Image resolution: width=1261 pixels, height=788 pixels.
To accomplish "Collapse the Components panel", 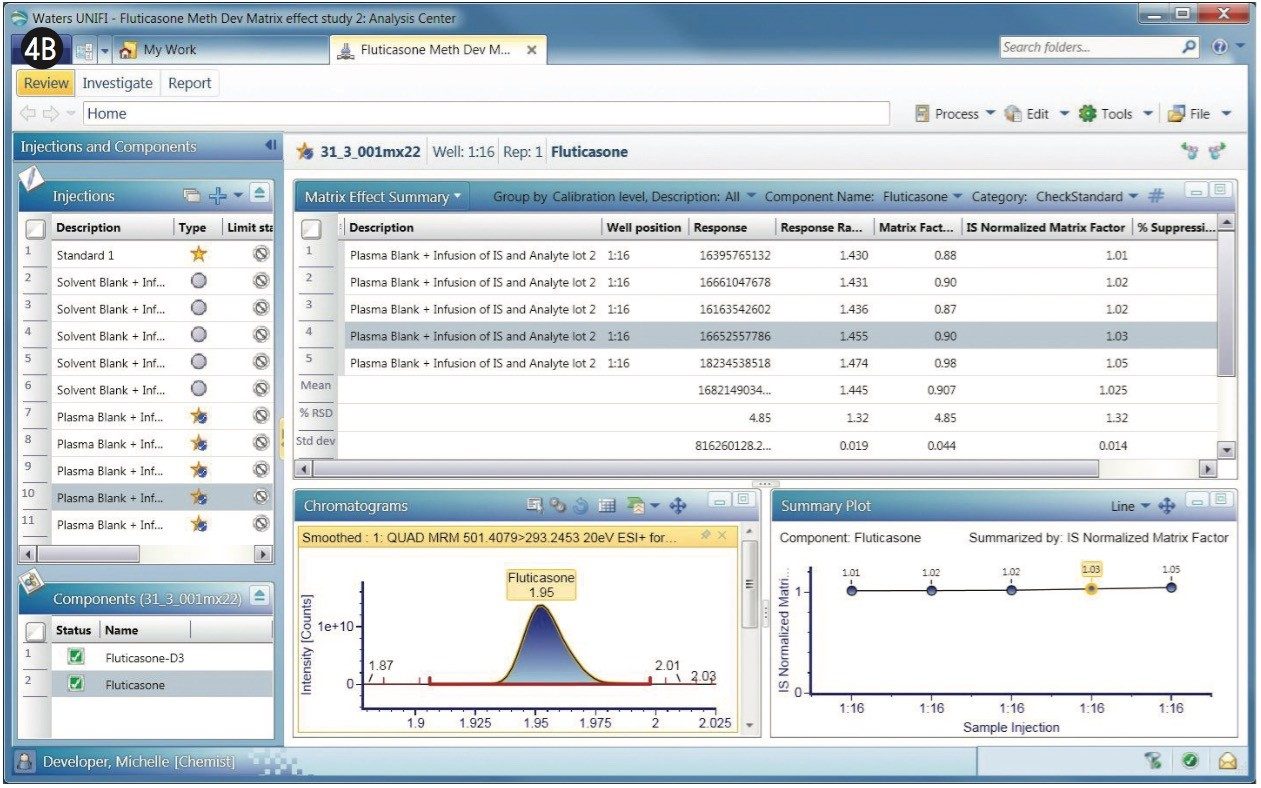I will [x=259, y=597].
